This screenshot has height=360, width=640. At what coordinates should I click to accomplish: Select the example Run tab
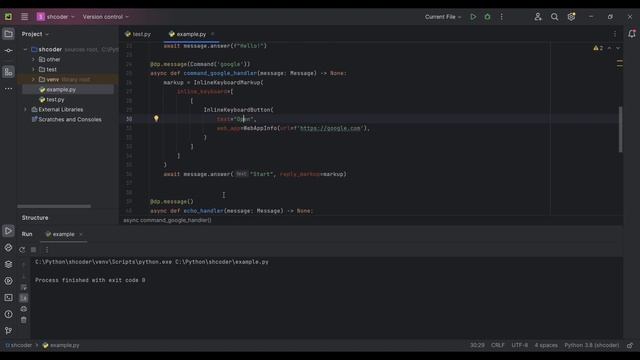click(x=60, y=234)
